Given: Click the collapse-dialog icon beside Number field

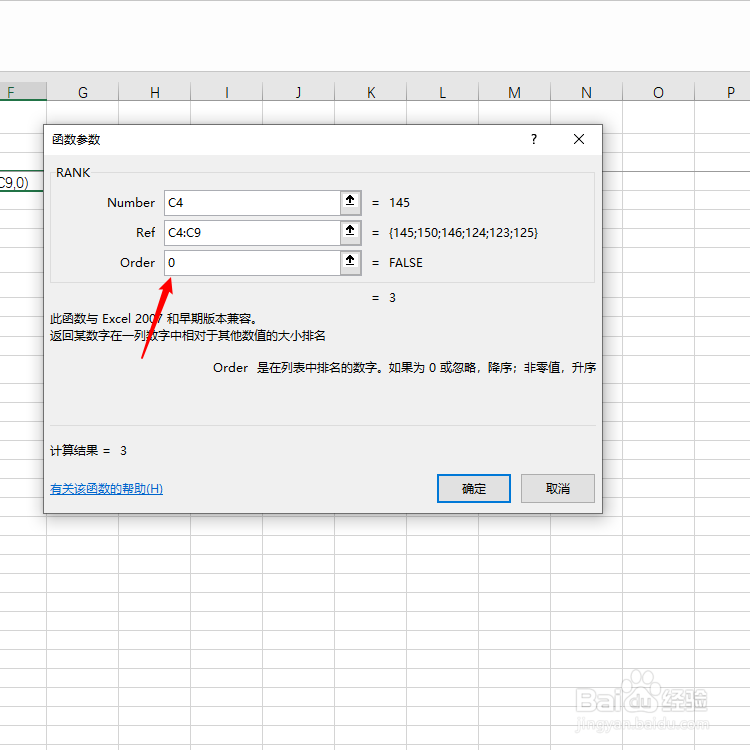Looking at the screenshot, I should [x=350, y=202].
